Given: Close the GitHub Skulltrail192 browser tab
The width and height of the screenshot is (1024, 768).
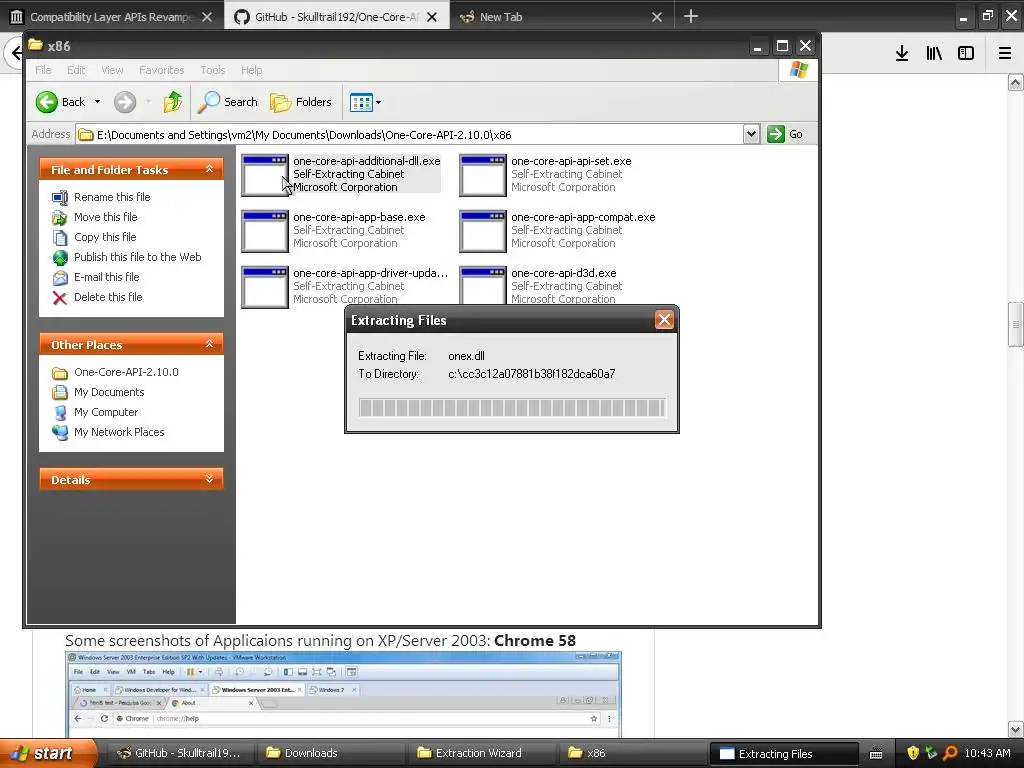Looking at the screenshot, I should tap(432, 17).
